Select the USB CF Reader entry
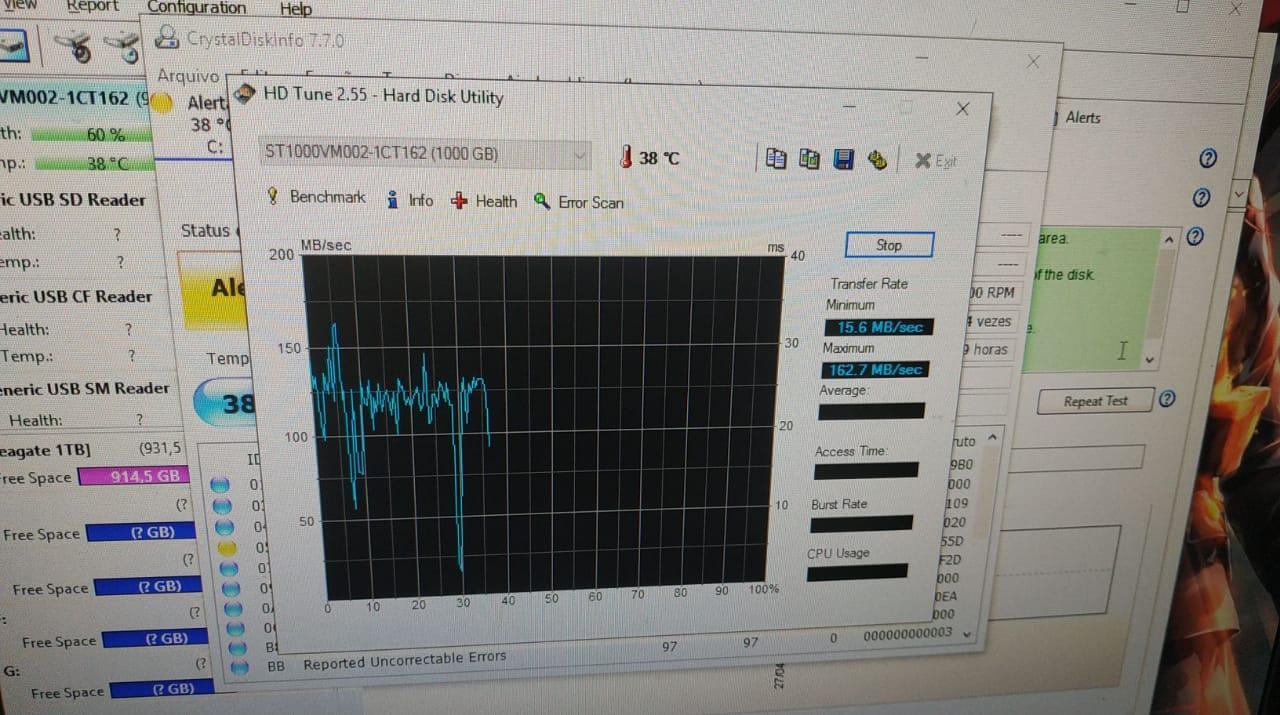Viewport: 1280px width, 715px height. 76,297
